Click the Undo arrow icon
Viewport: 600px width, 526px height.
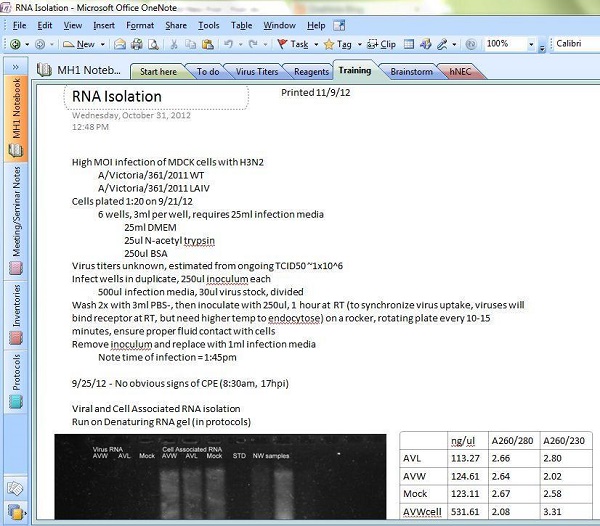pyautogui.click(x=228, y=44)
